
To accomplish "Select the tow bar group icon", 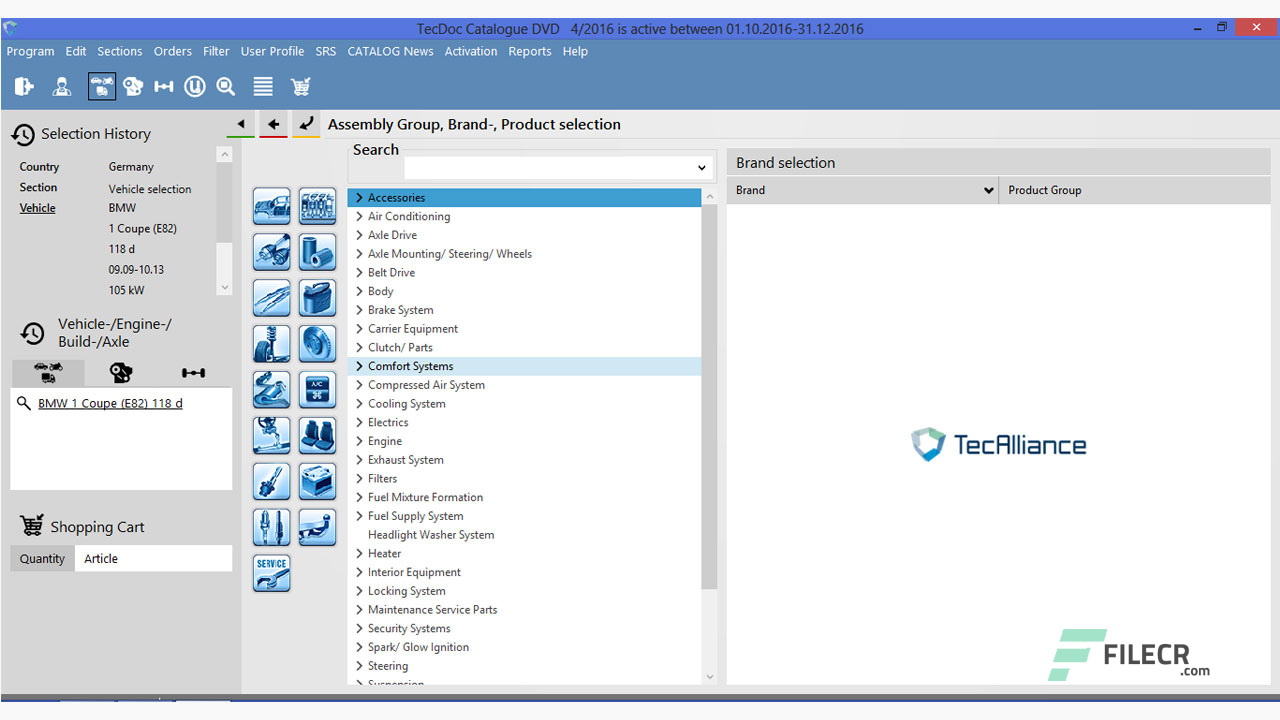I will [318, 527].
